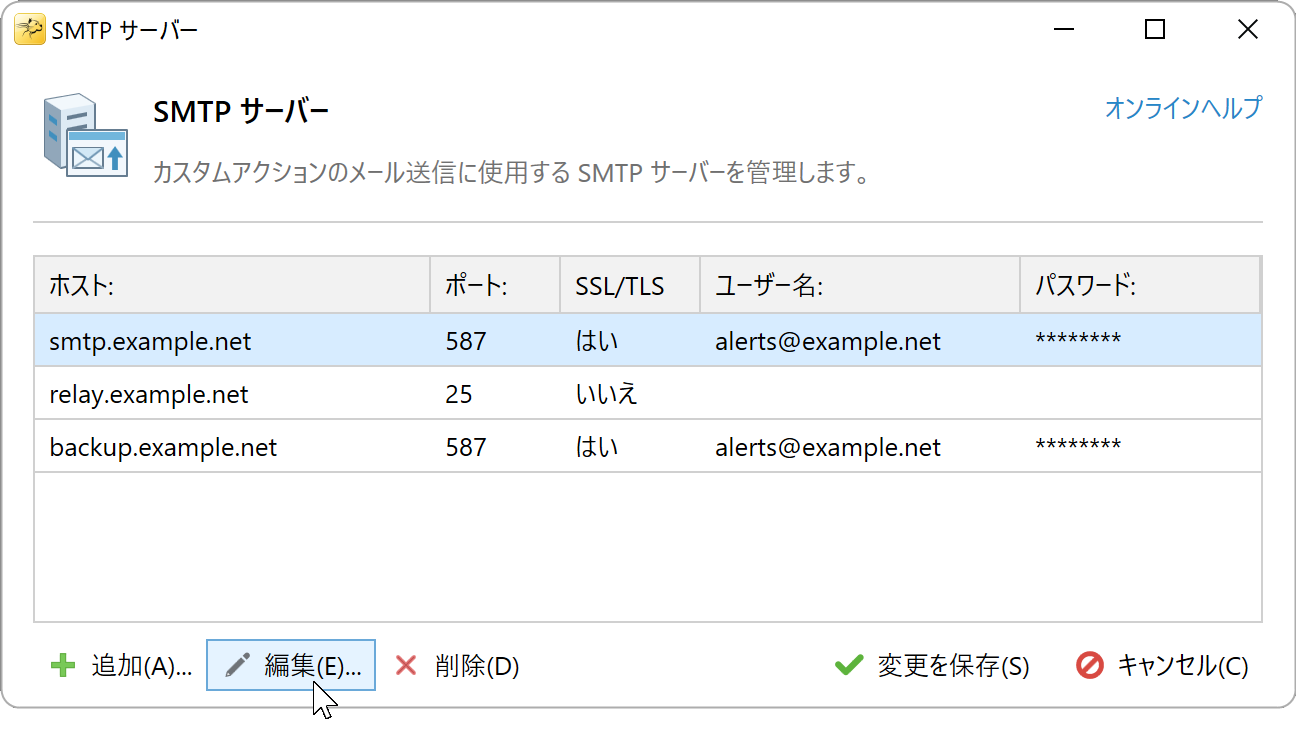Select the backup.example.net row
The height and width of the screenshot is (750, 1296).
[648, 447]
